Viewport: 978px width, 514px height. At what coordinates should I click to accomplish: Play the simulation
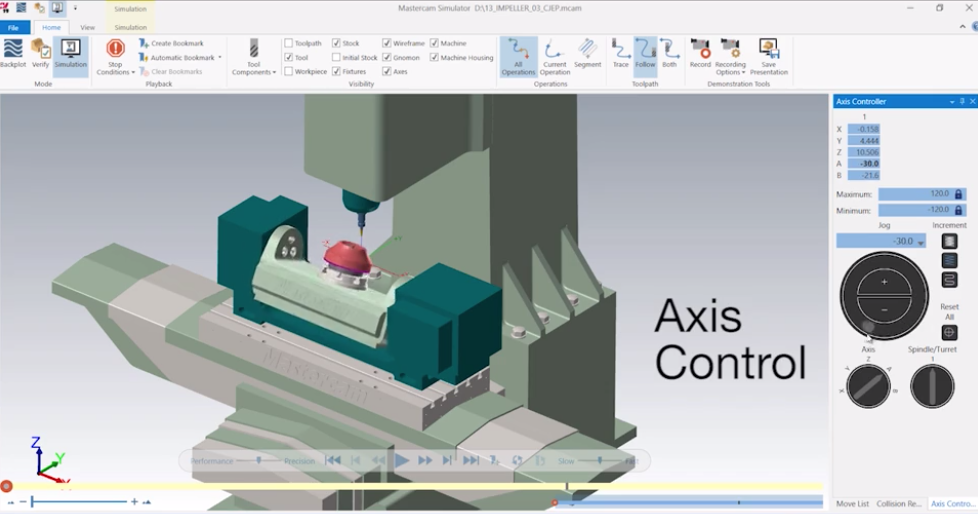(402, 461)
